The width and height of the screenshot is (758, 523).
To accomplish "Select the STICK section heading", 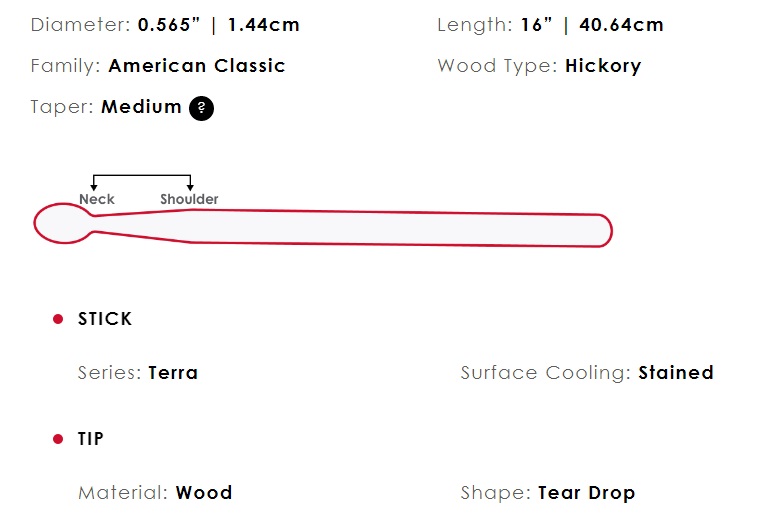I will [105, 319].
